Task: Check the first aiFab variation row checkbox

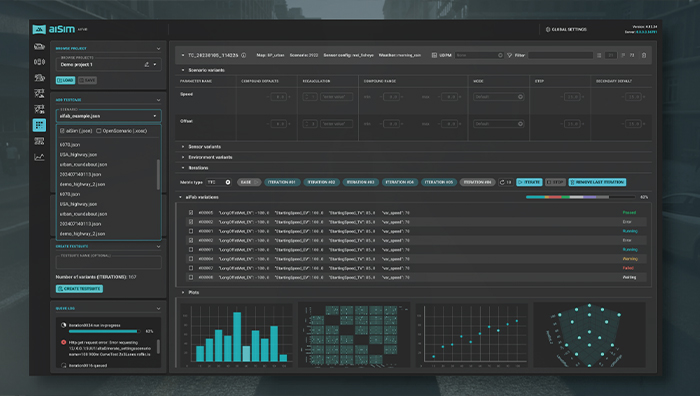Action: (x=191, y=213)
